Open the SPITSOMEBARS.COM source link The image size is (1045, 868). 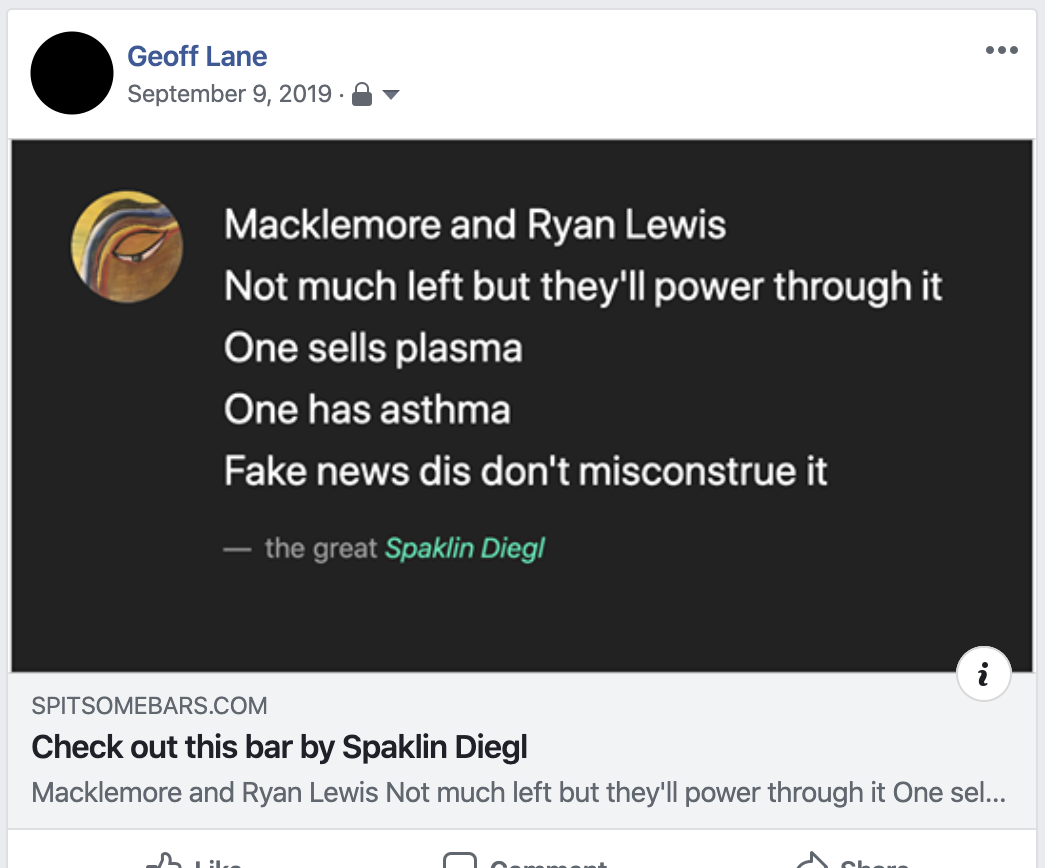click(x=149, y=706)
